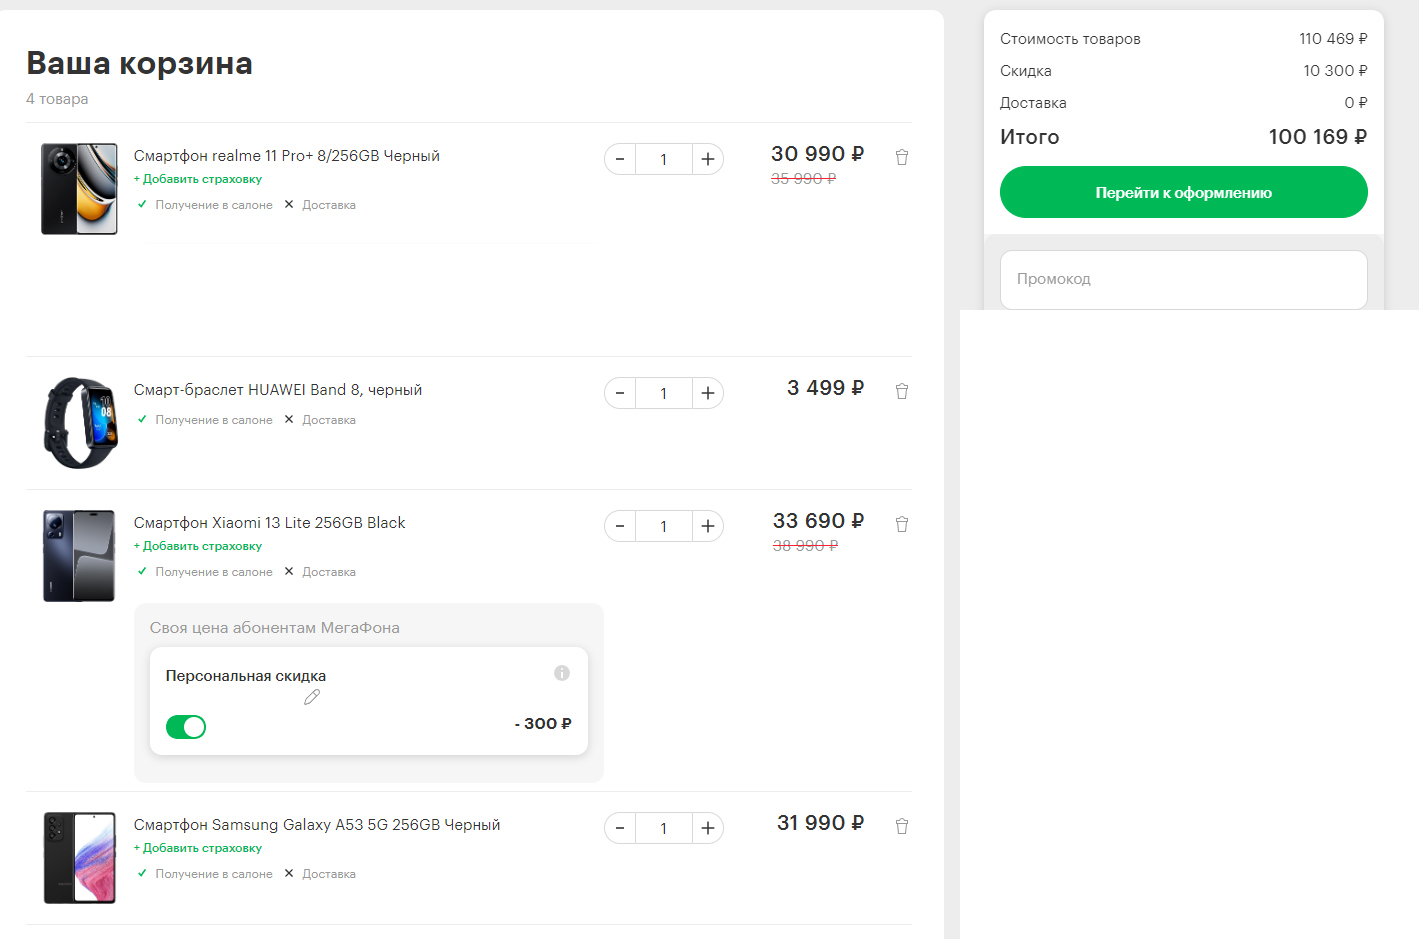Open Смарт-браслет HUAWEI Band 8 product link

(x=278, y=390)
